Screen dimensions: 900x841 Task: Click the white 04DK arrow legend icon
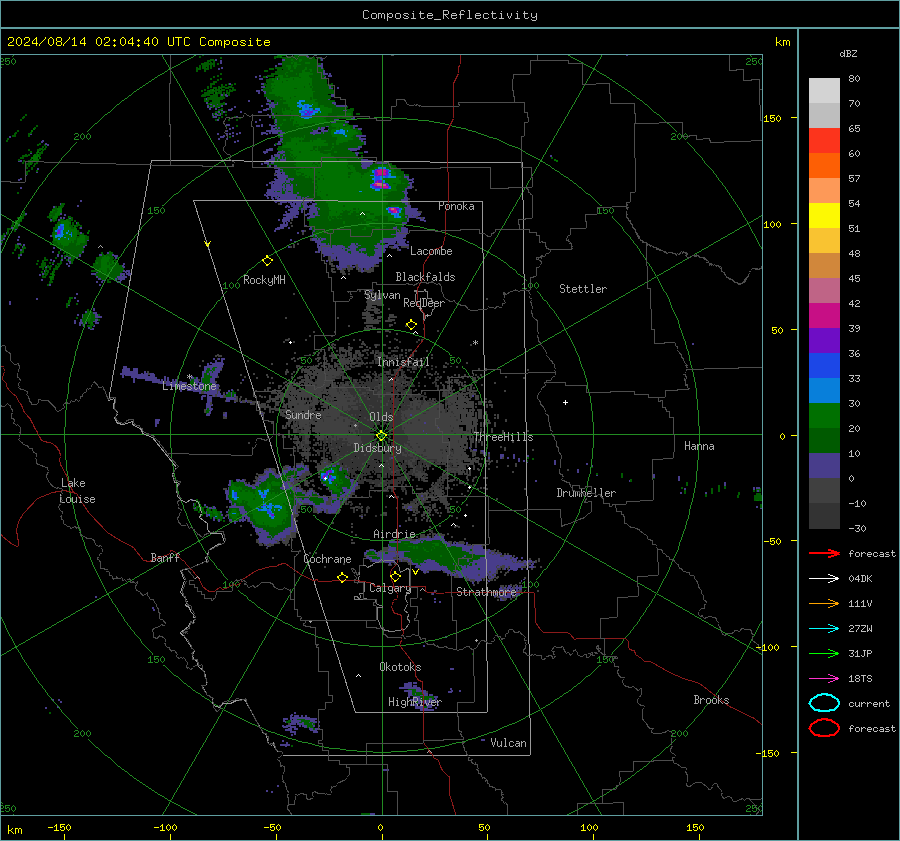(x=824, y=578)
